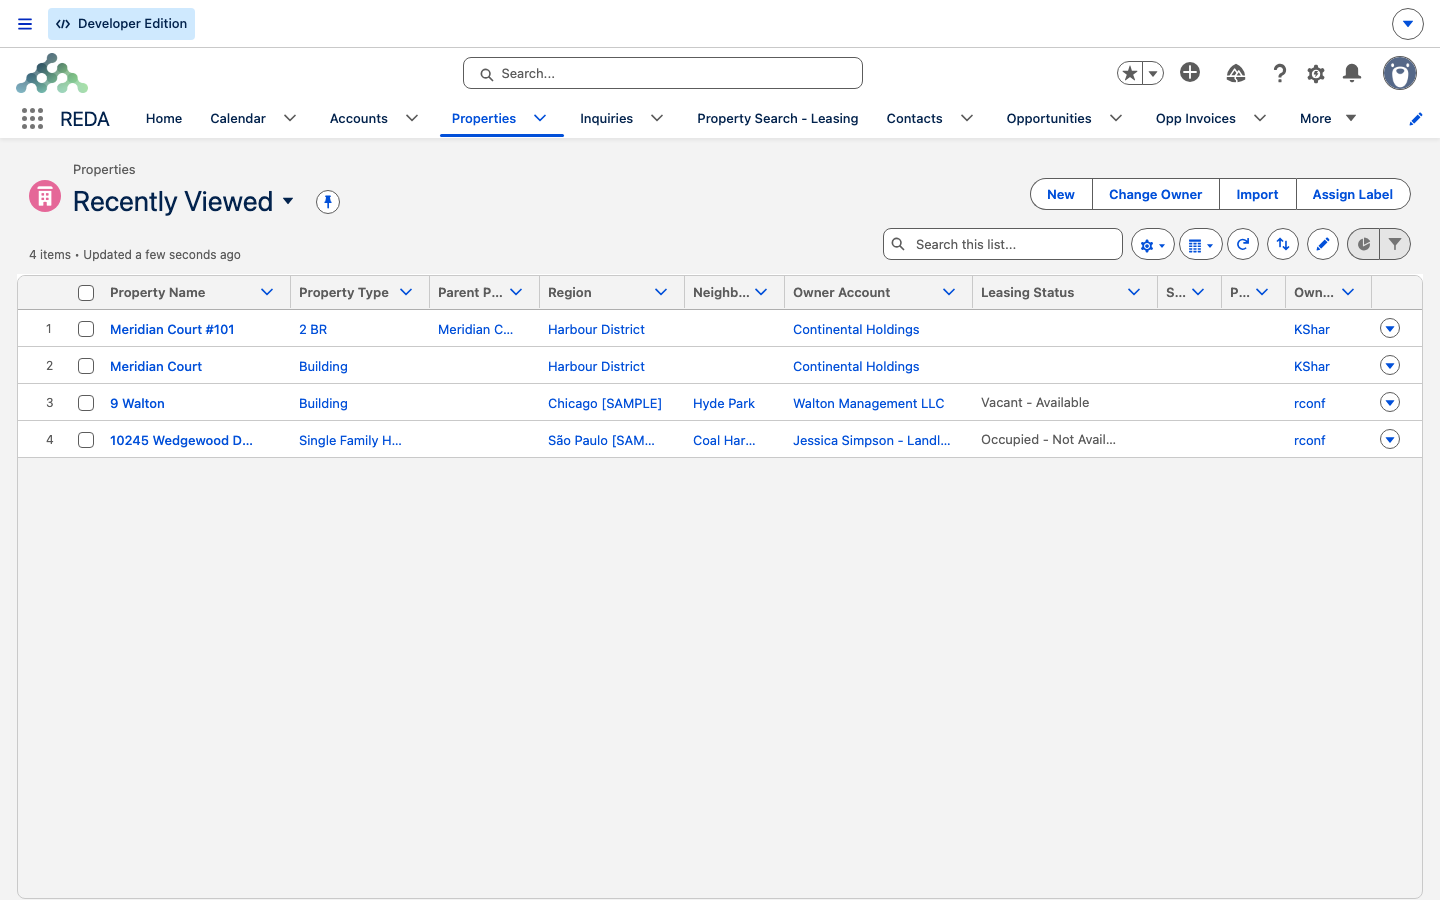Open Property Name column menu chevron

pyautogui.click(x=267, y=292)
